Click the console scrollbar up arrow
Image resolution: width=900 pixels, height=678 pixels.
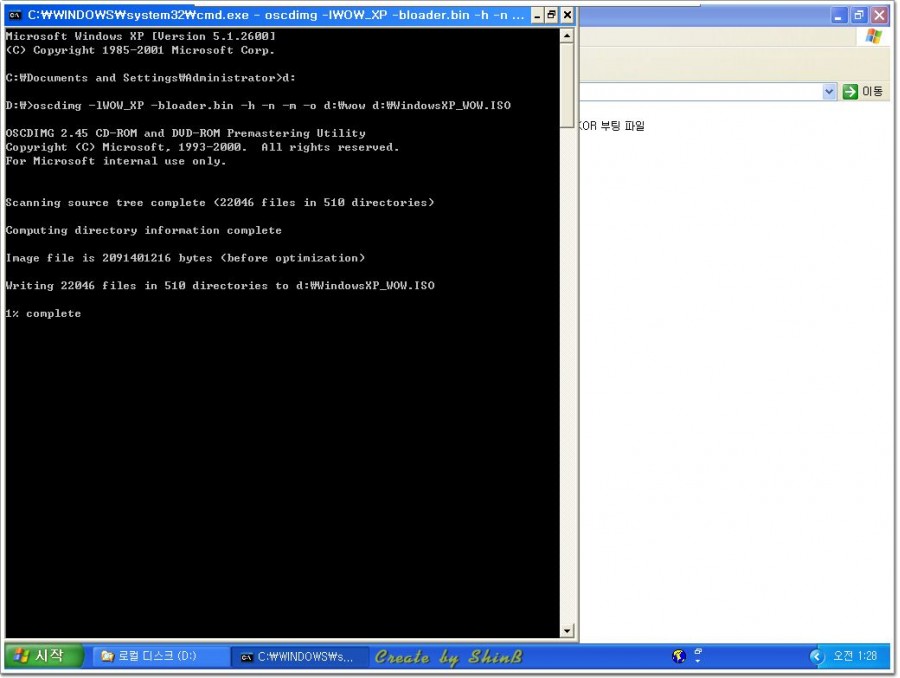[567, 36]
